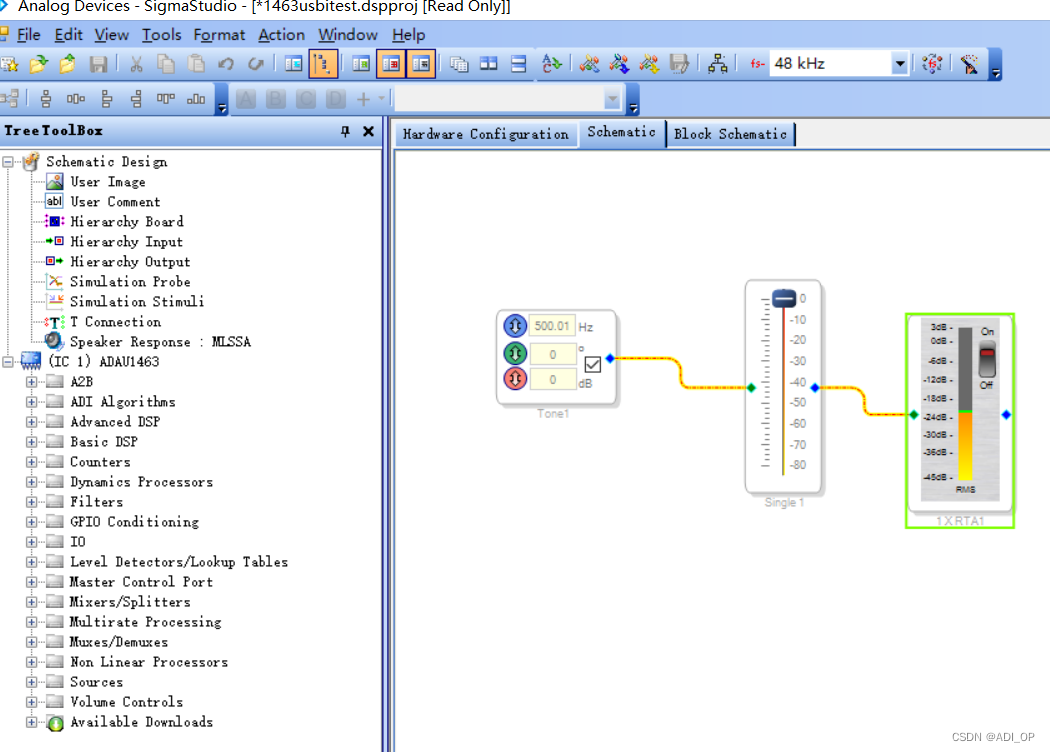Select Available Downloads in the tree
1050x752 pixels.
click(141, 722)
